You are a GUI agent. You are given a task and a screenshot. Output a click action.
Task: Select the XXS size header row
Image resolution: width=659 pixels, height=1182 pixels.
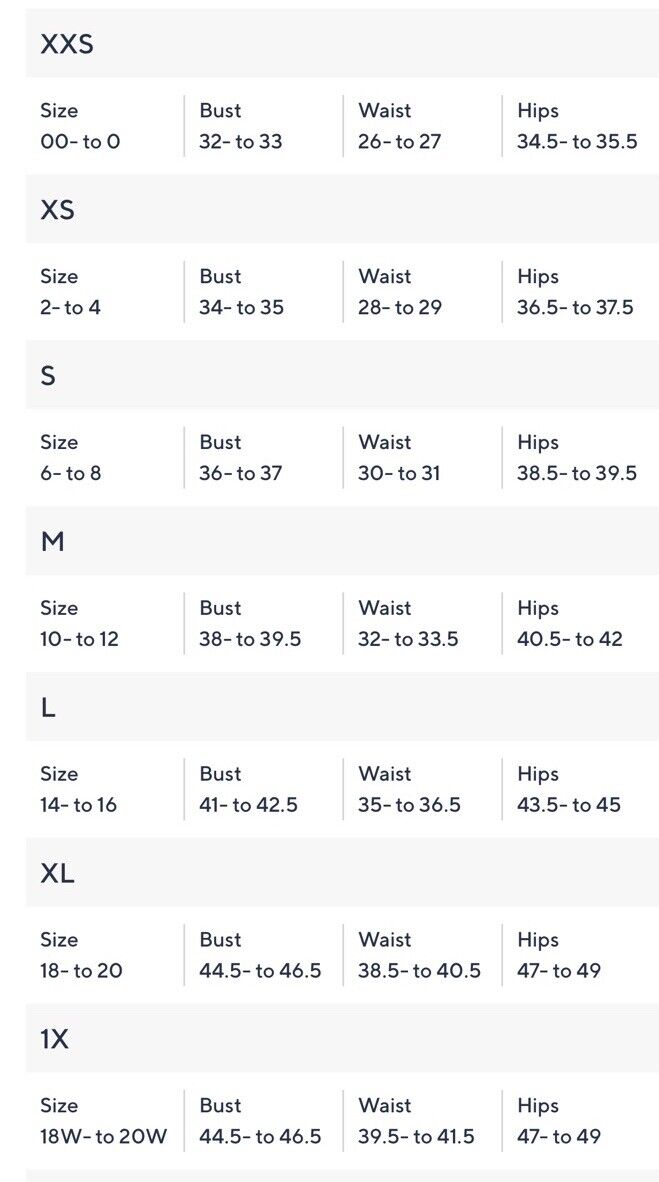pyautogui.click(x=342, y=43)
